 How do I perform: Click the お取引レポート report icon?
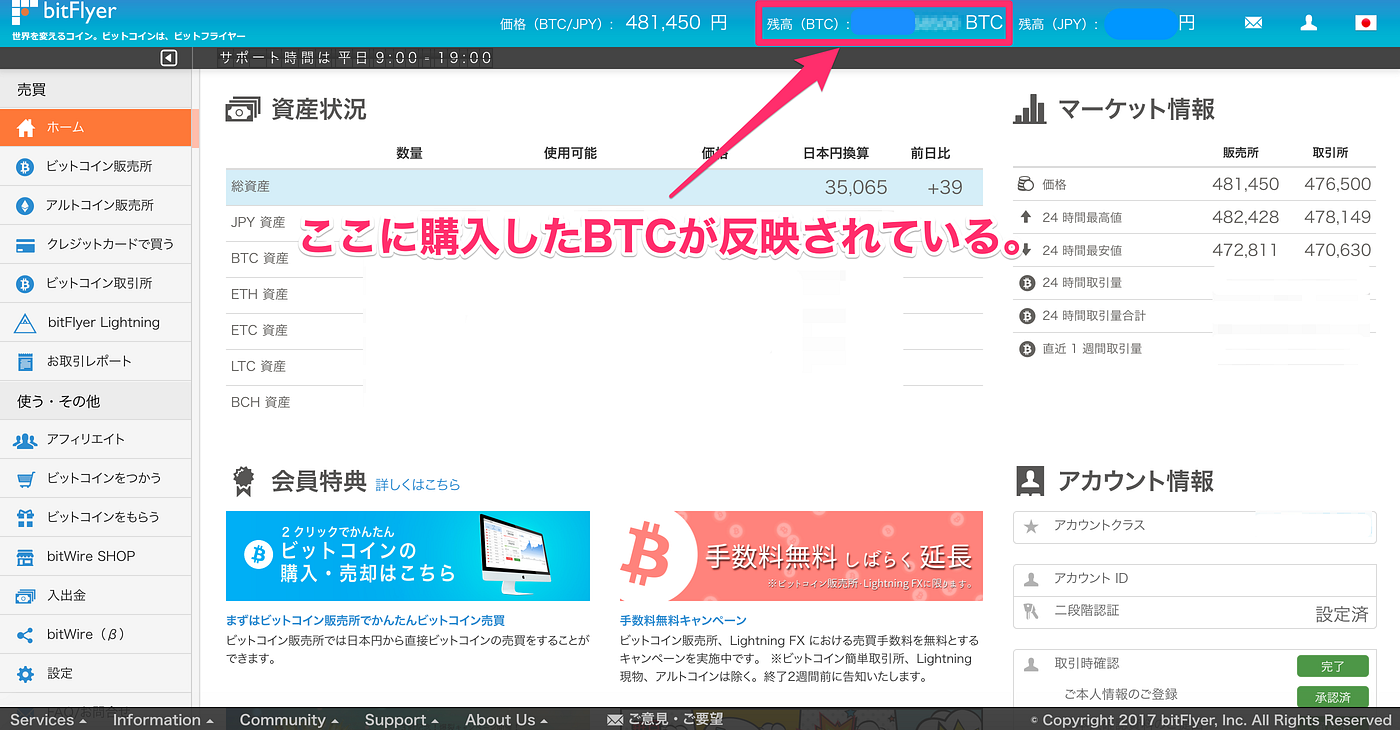click(26, 361)
